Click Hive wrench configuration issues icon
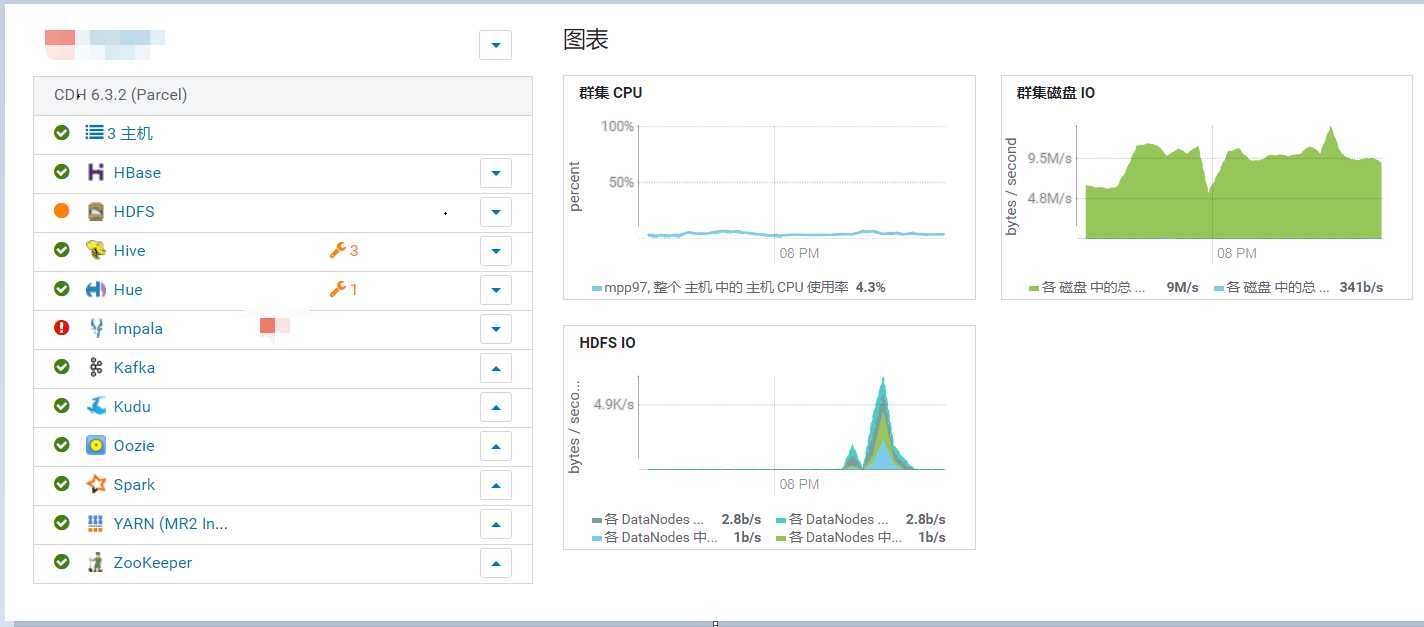Image resolution: width=1424 pixels, height=627 pixels. point(337,250)
